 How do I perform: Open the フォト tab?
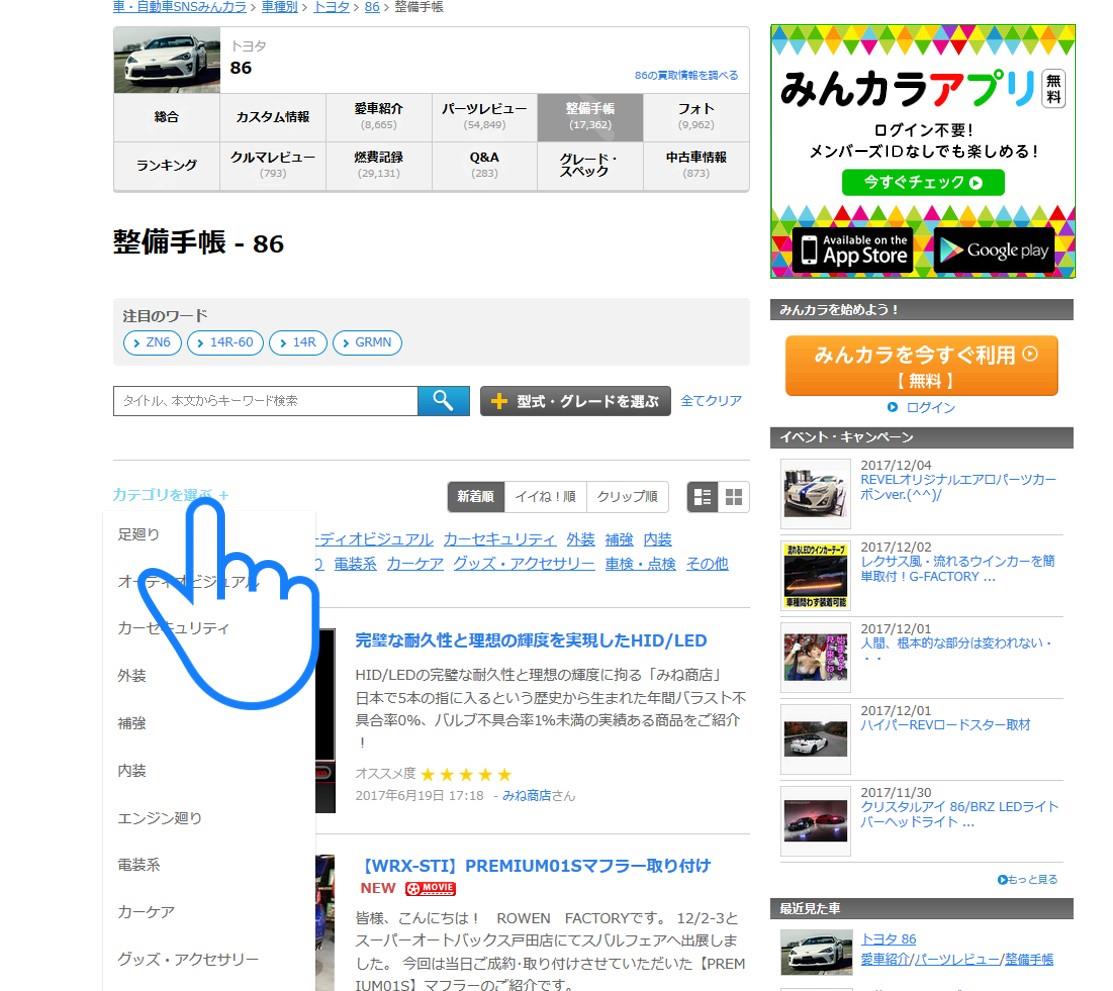[x=696, y=117]
